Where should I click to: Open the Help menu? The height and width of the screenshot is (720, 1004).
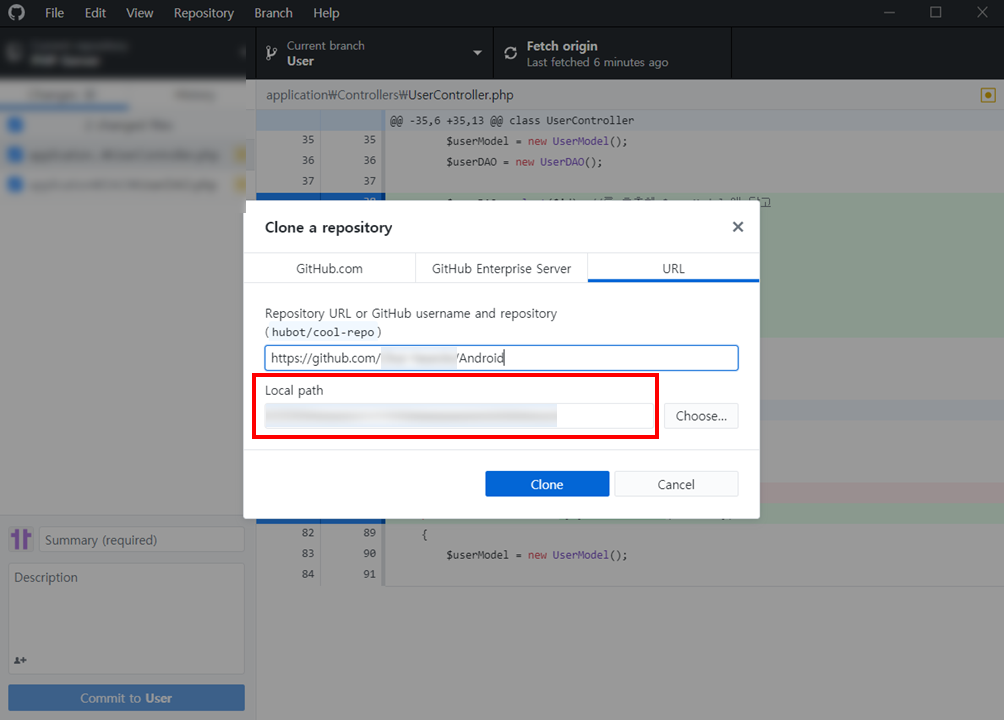pos(326,13)
